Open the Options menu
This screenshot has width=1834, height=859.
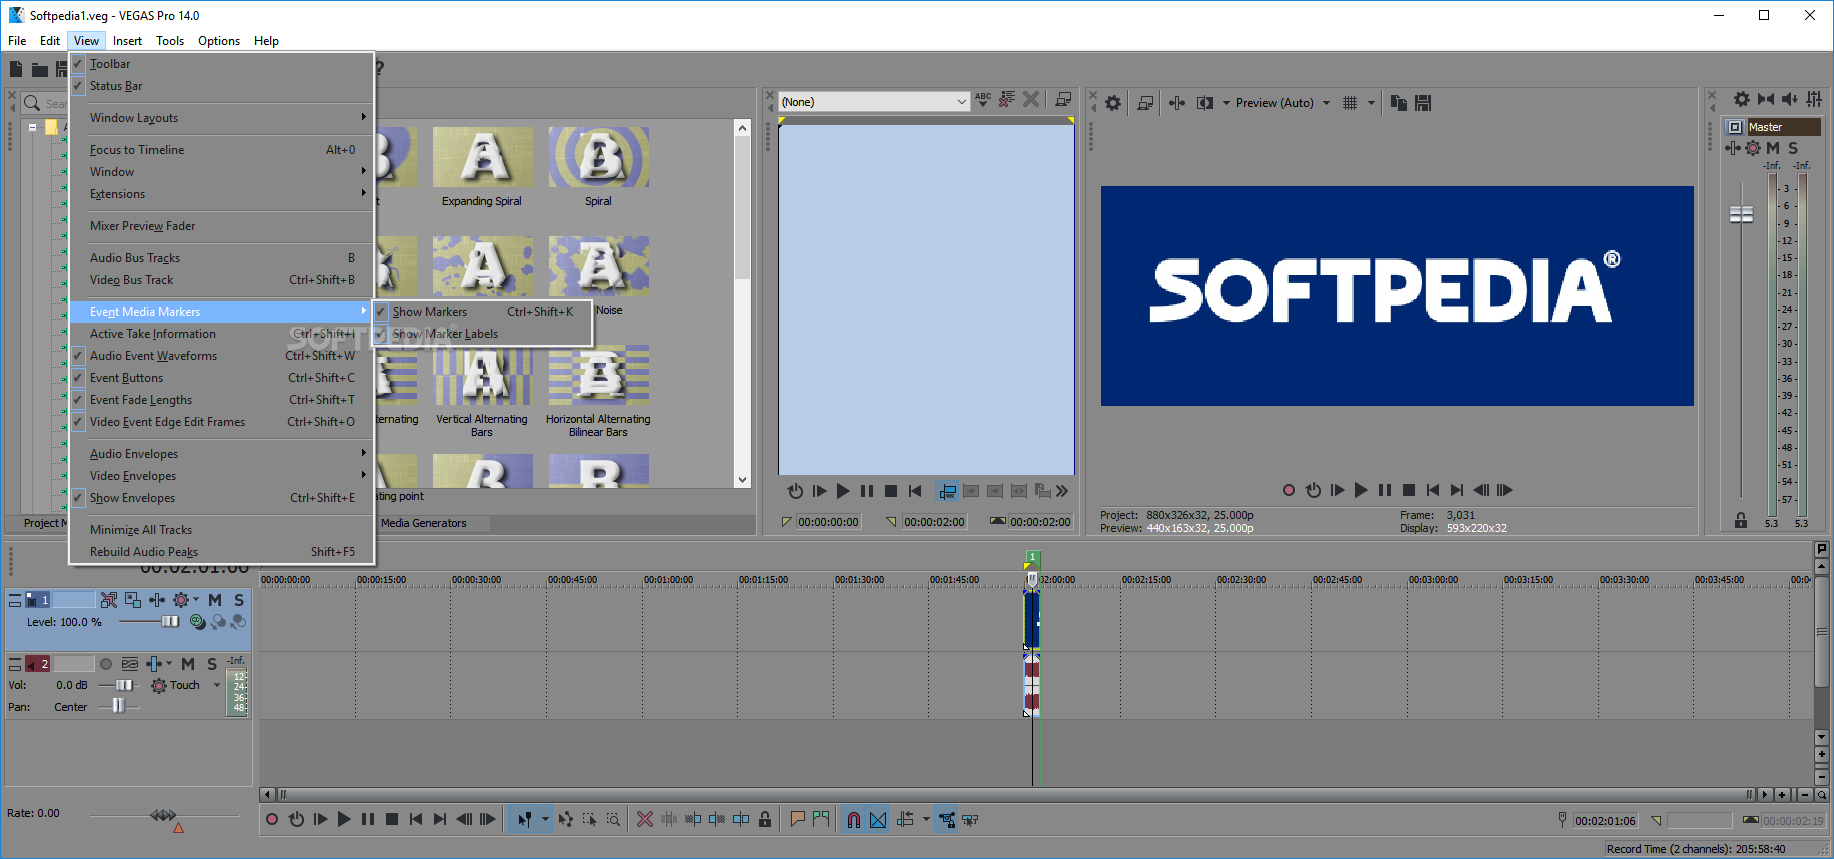point(219,41)
